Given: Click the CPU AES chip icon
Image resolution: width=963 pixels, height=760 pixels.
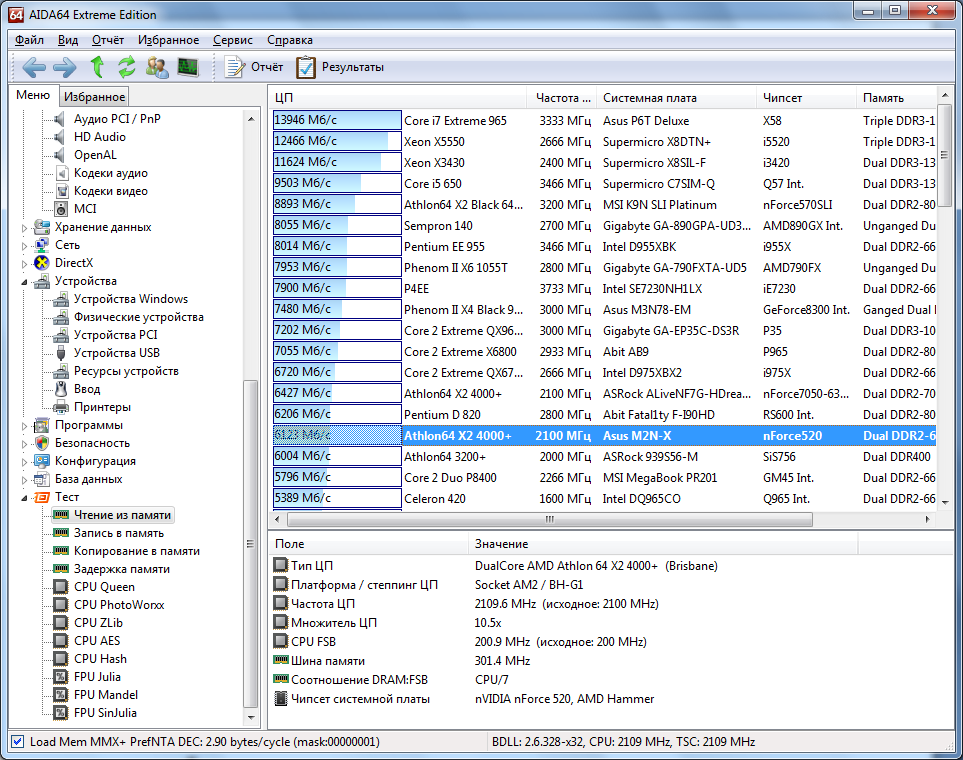Looking at the screenshot, I should pyautogui.click(x=61, y=641).
